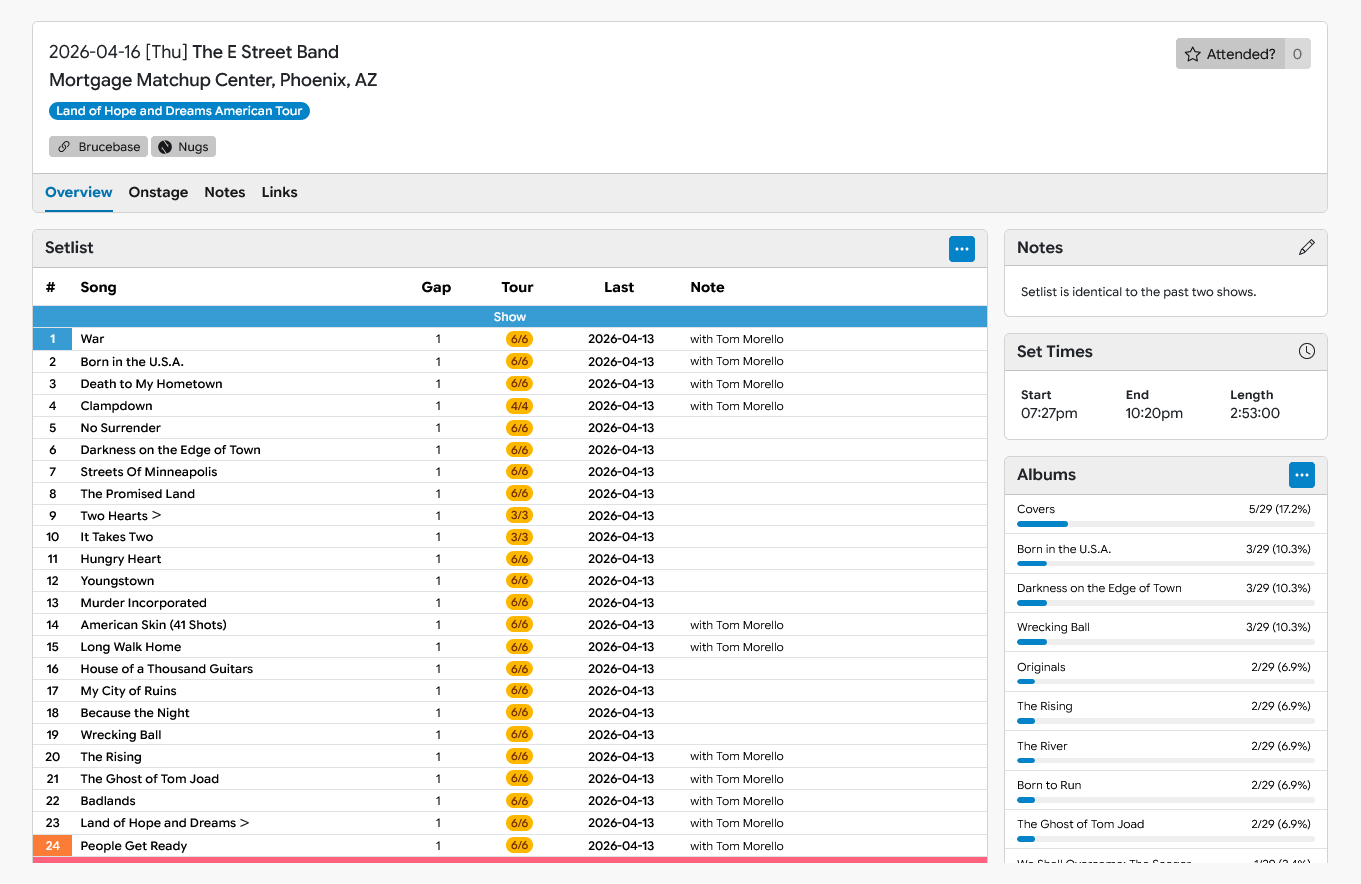Open Wrecking Ball album in Albums list
Image resolution: width=1361 pixels, height=884 pixels.
click(1053, 628)
